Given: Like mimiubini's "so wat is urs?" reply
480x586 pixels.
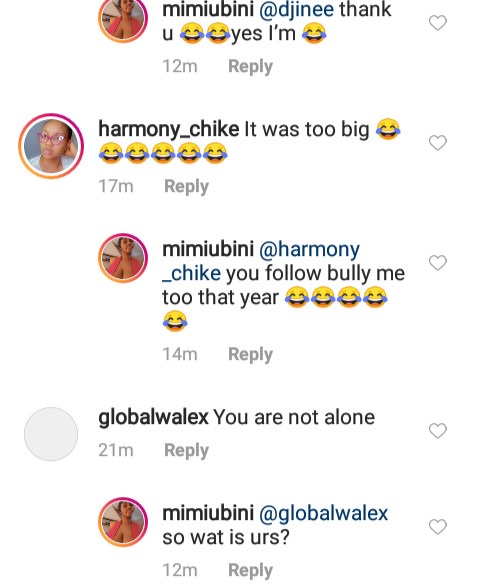Looking at the screenshot, I should pyautogui.click(x=438, y=527).
